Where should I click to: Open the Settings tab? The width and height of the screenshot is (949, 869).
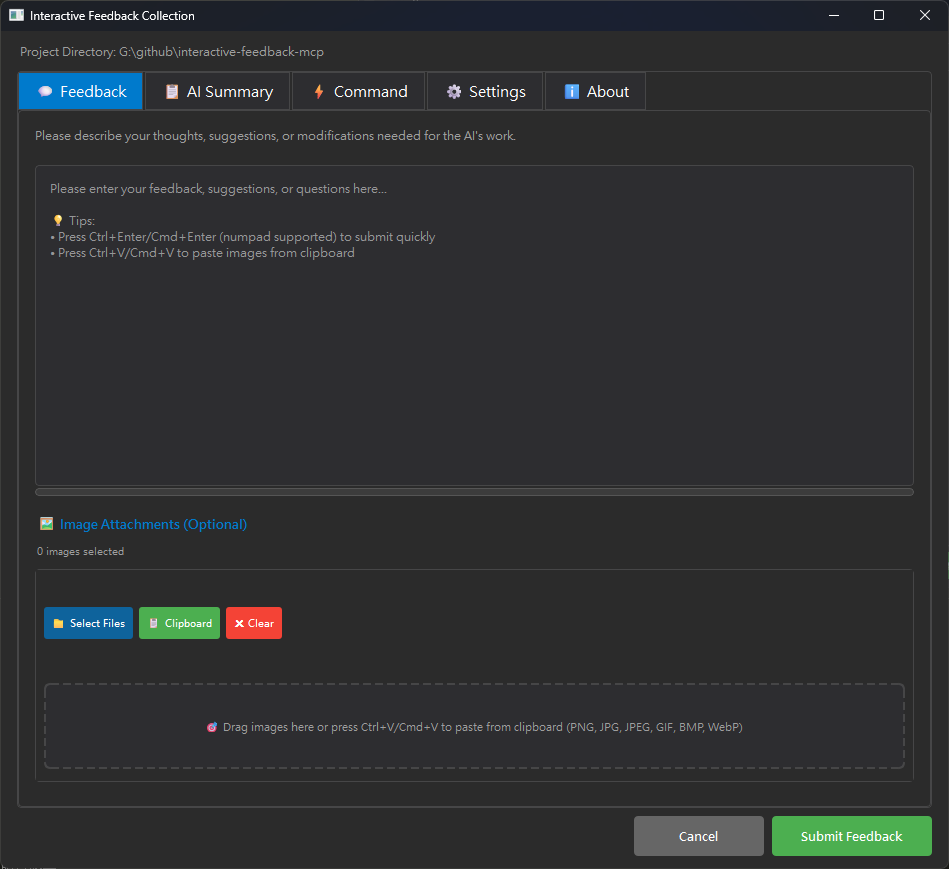tap(485, 91)
